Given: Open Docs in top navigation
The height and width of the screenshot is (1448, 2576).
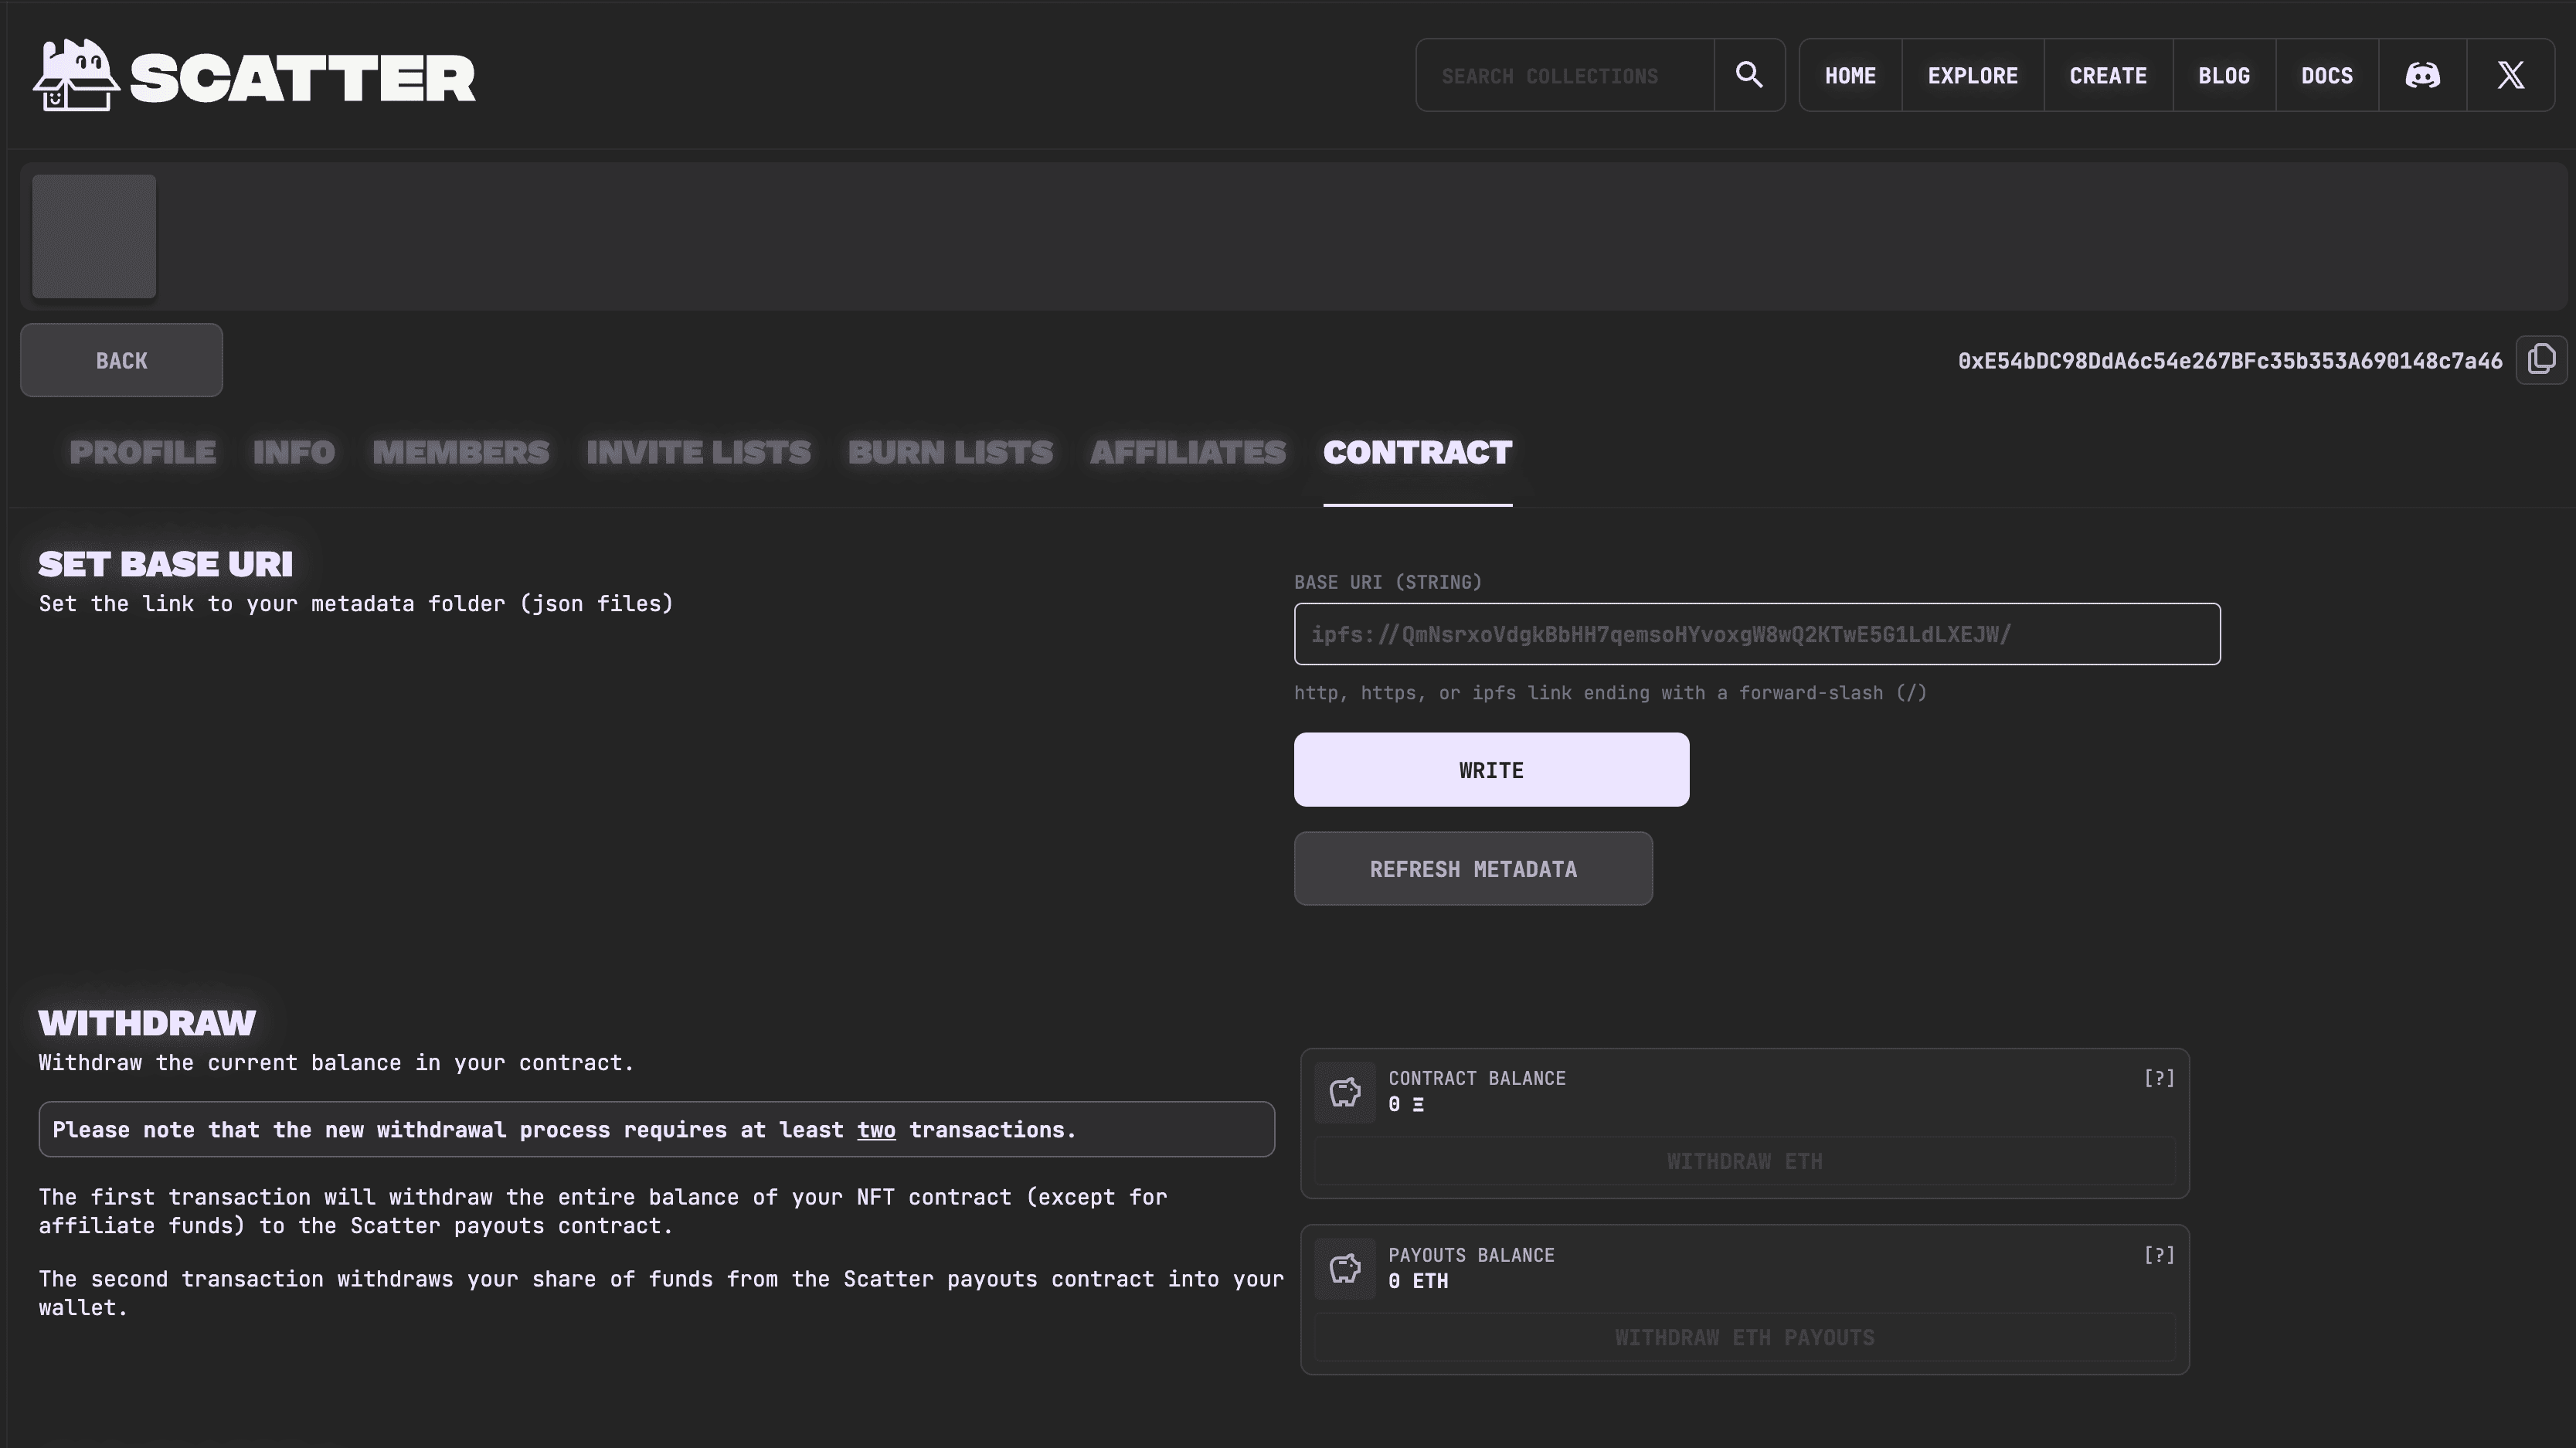Looking at the screenshot, I should point(2326,76).
